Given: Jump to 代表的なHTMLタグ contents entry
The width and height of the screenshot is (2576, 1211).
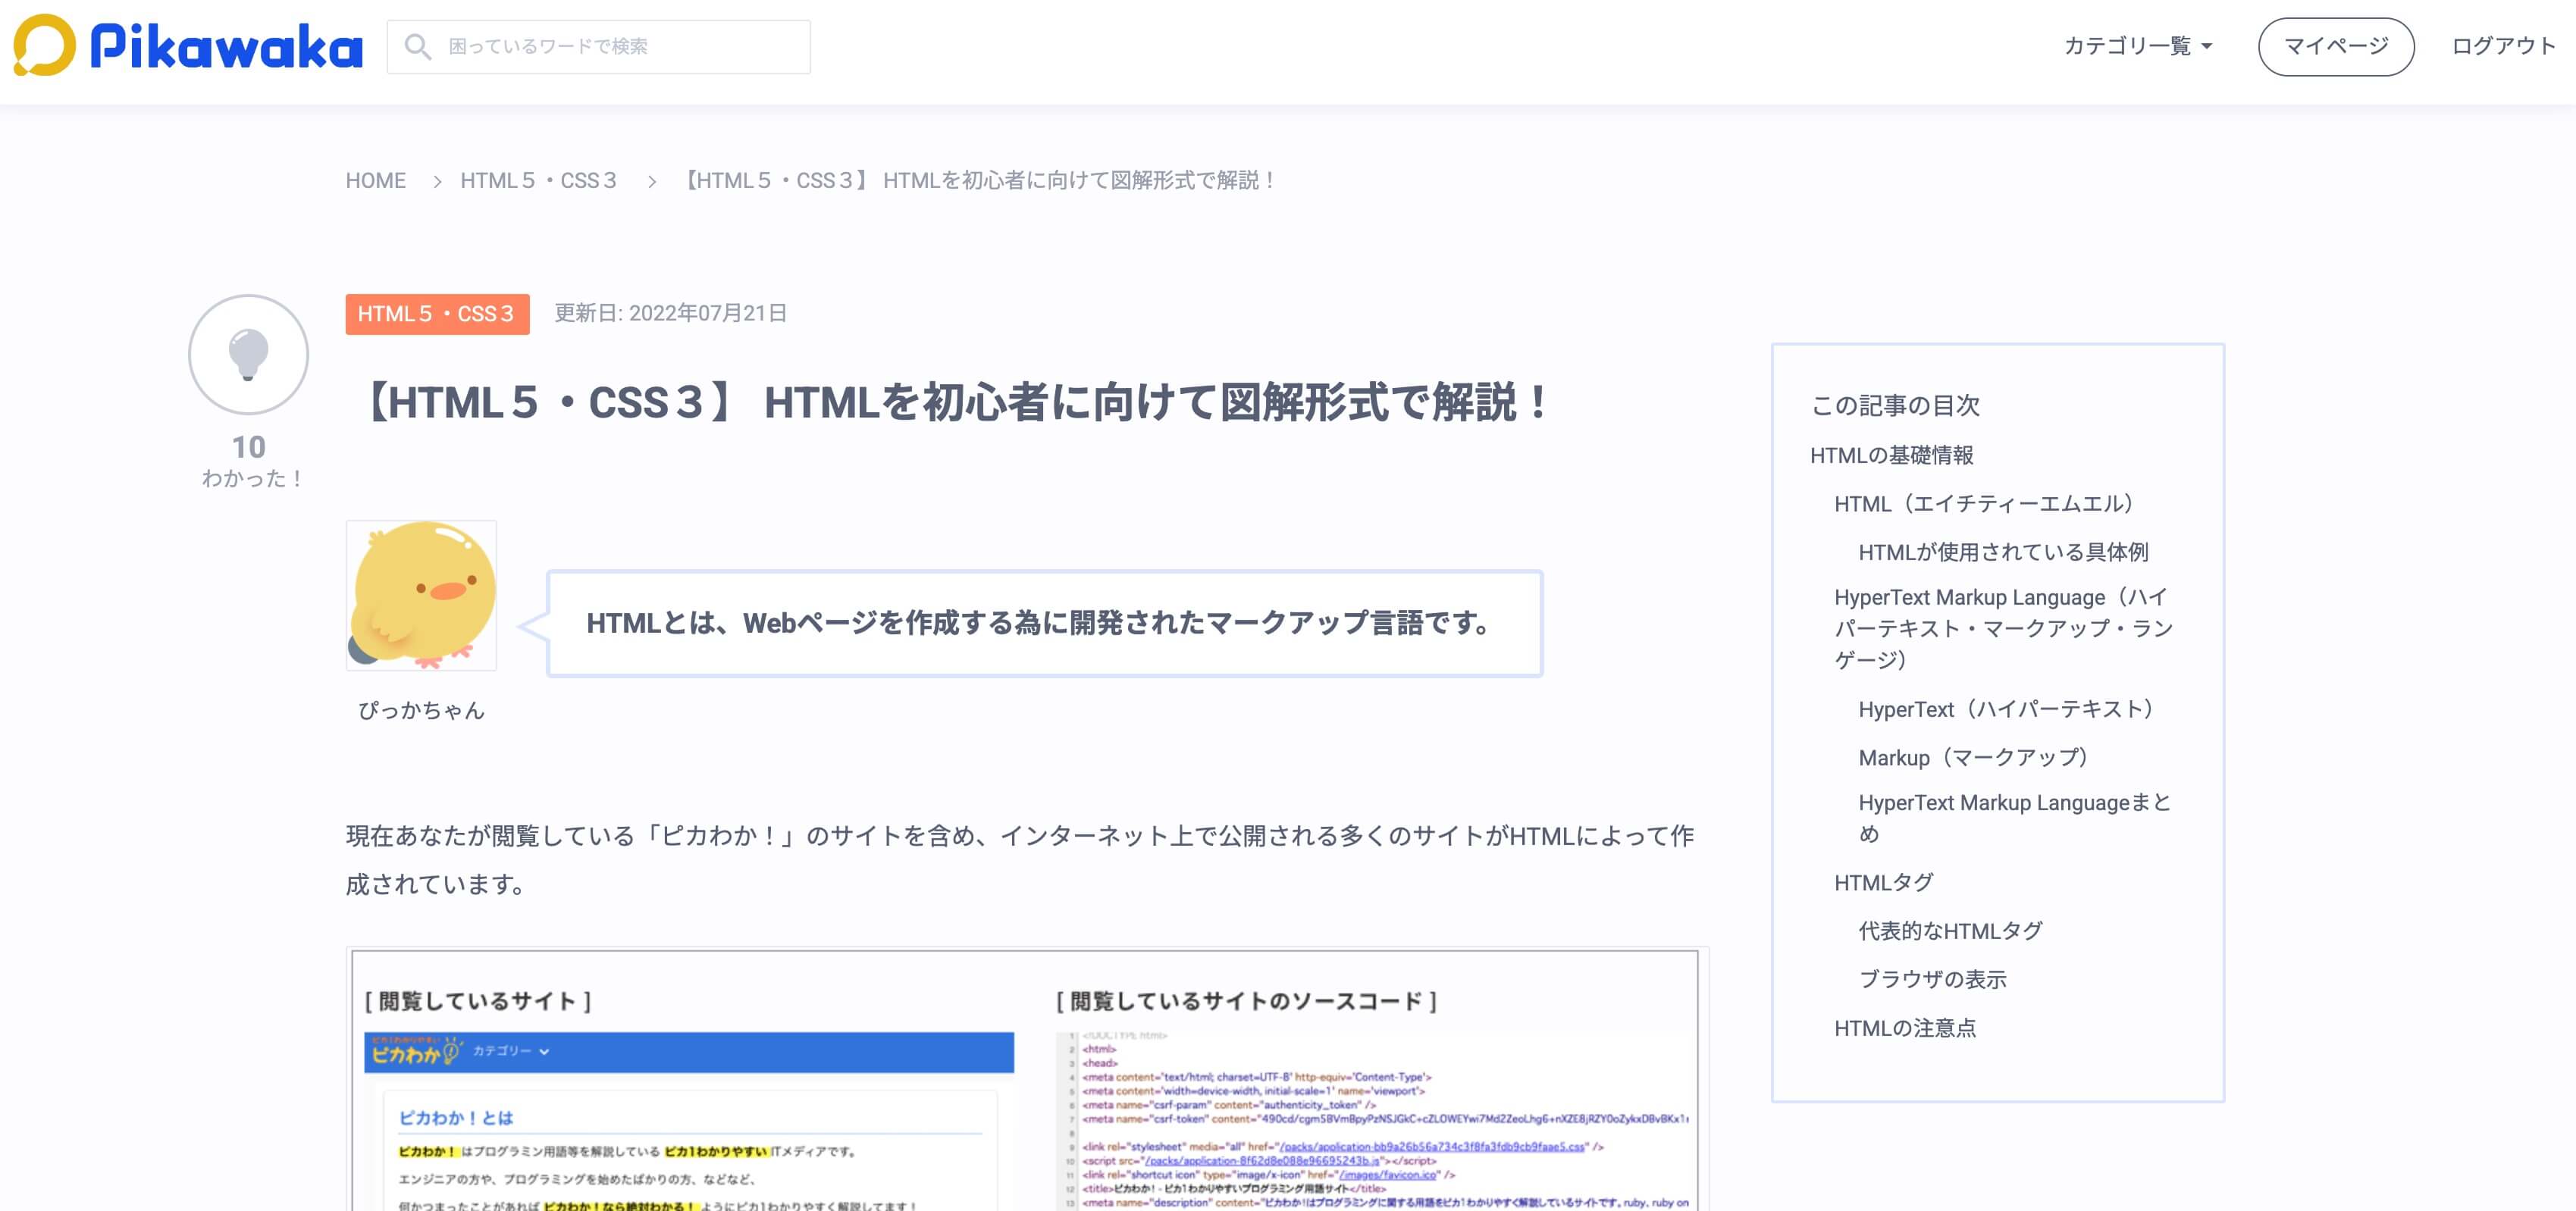Looking at the screenshot, I should [x=1950, y=931].
